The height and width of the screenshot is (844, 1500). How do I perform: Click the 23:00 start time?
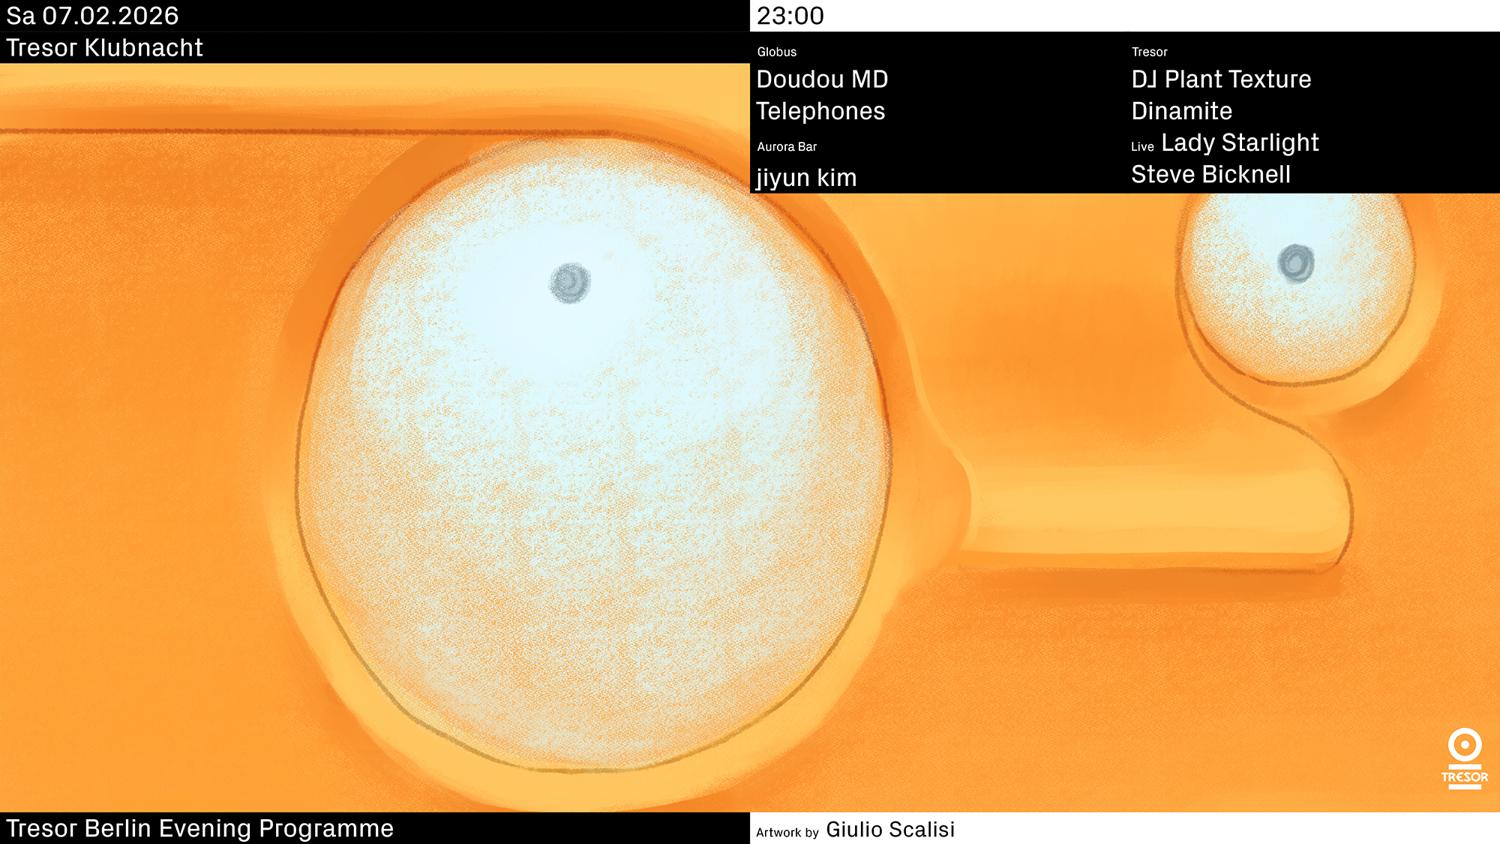(x=790, y=16)
